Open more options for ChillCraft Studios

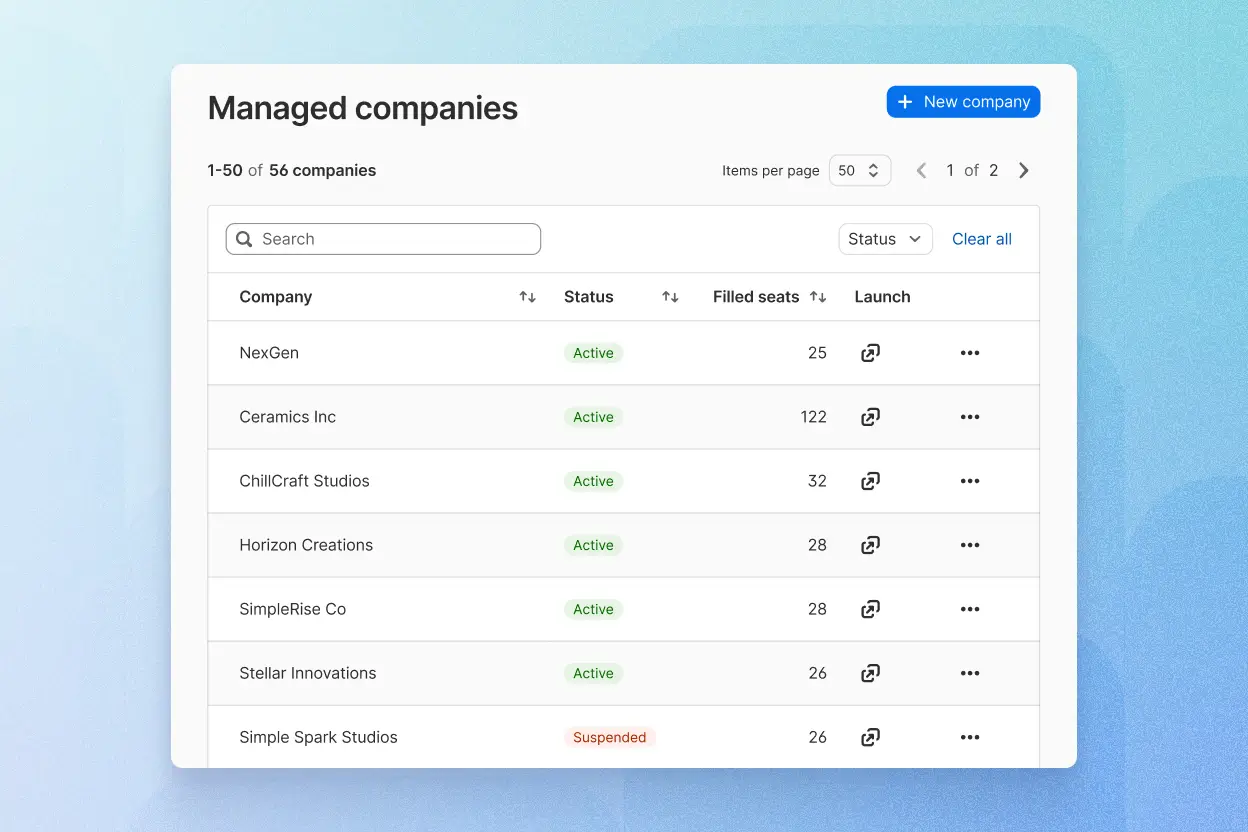point(970,481)
